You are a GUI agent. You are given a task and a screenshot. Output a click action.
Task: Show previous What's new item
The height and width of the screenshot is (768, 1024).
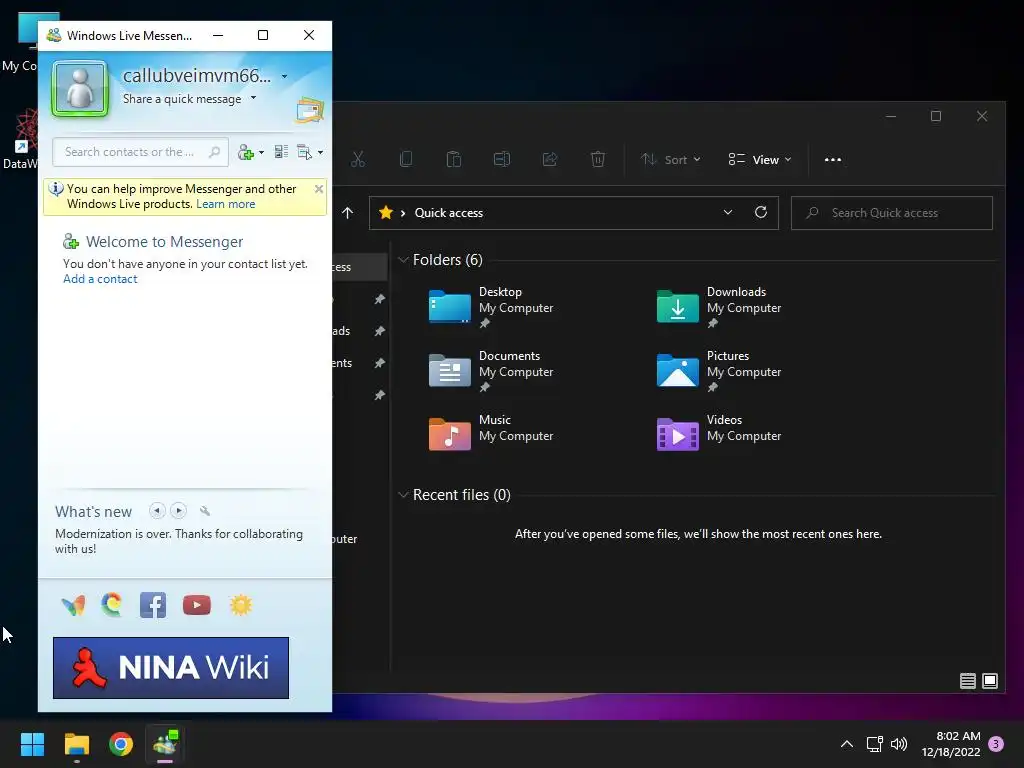[x=157, y=511]
